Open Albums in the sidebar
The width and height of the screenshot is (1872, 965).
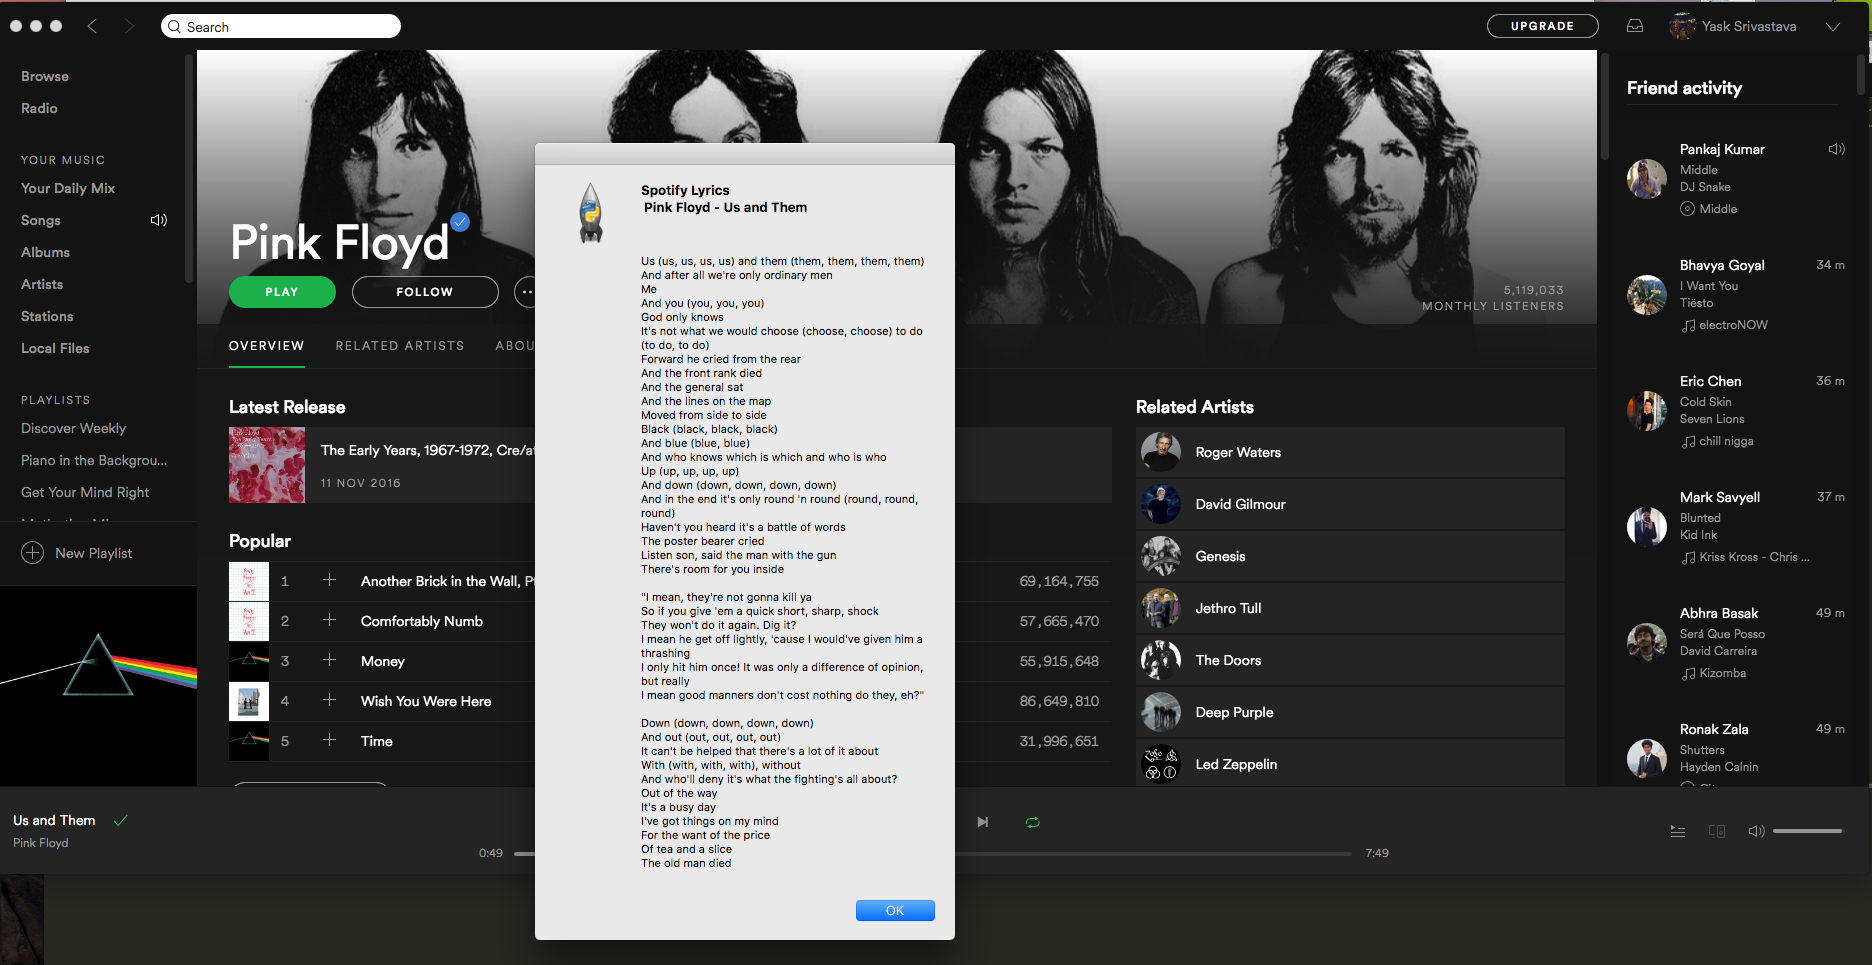point(45,252)
